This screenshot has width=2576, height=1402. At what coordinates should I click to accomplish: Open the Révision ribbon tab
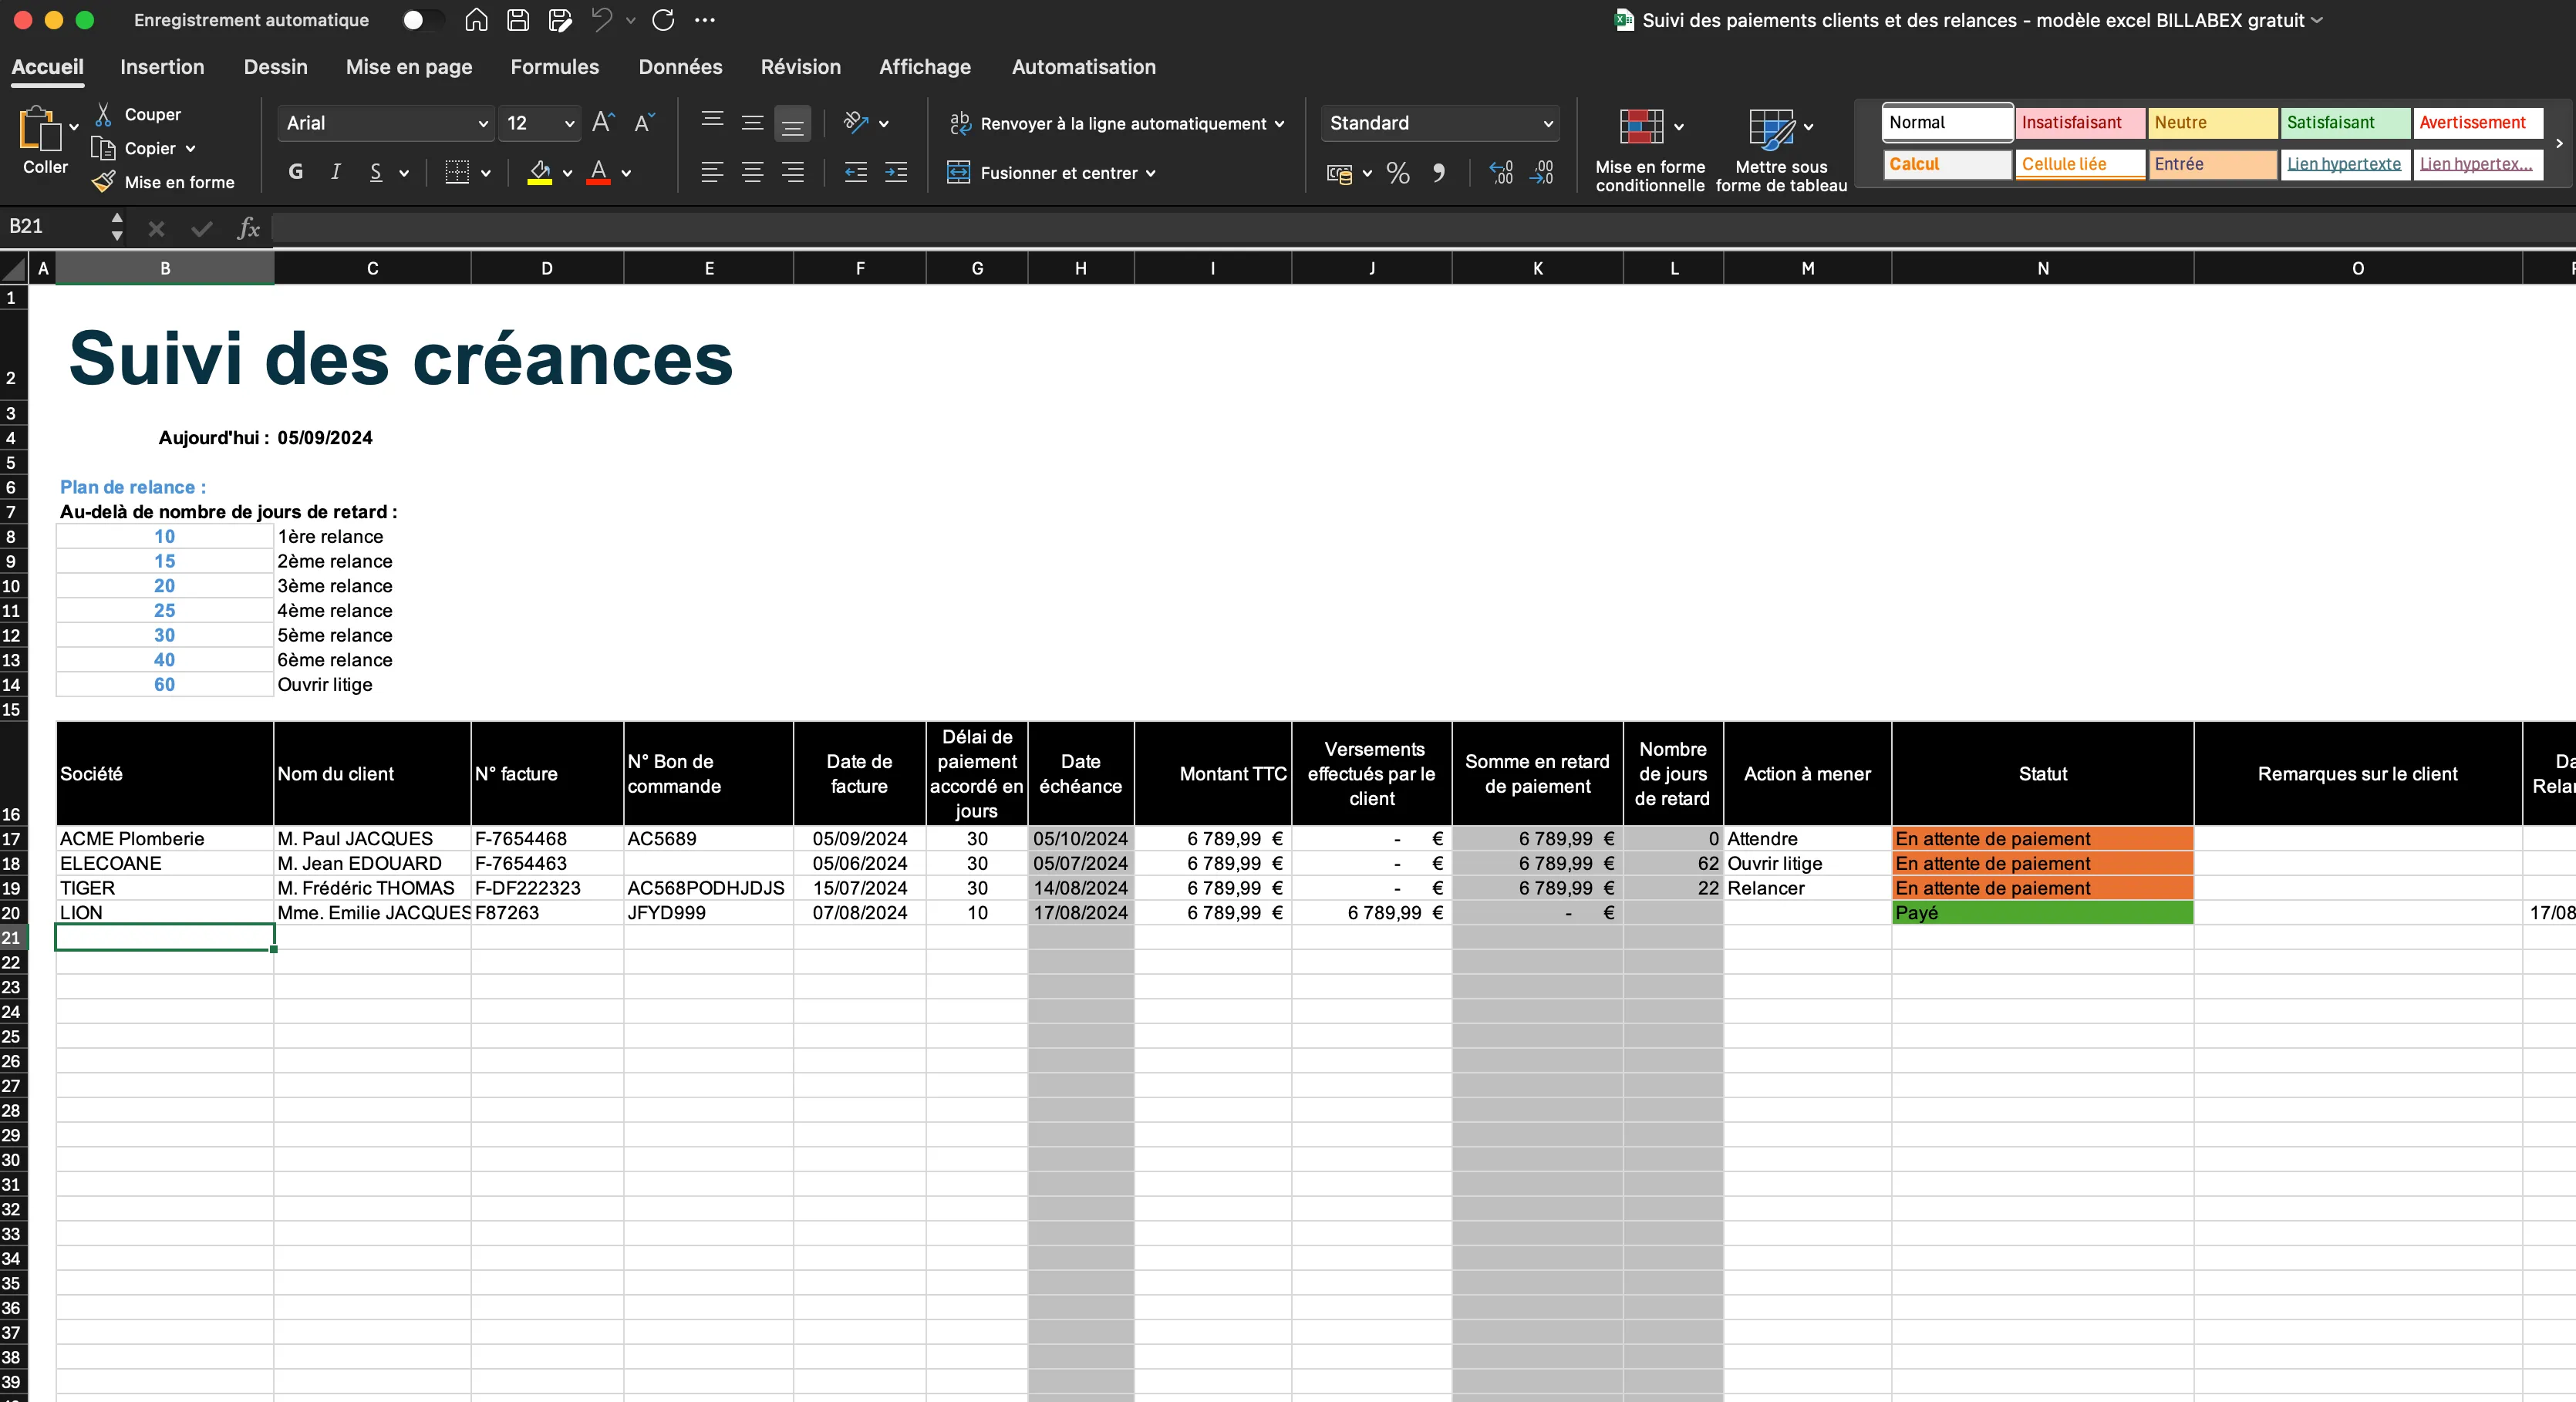(x=799, y=66)
